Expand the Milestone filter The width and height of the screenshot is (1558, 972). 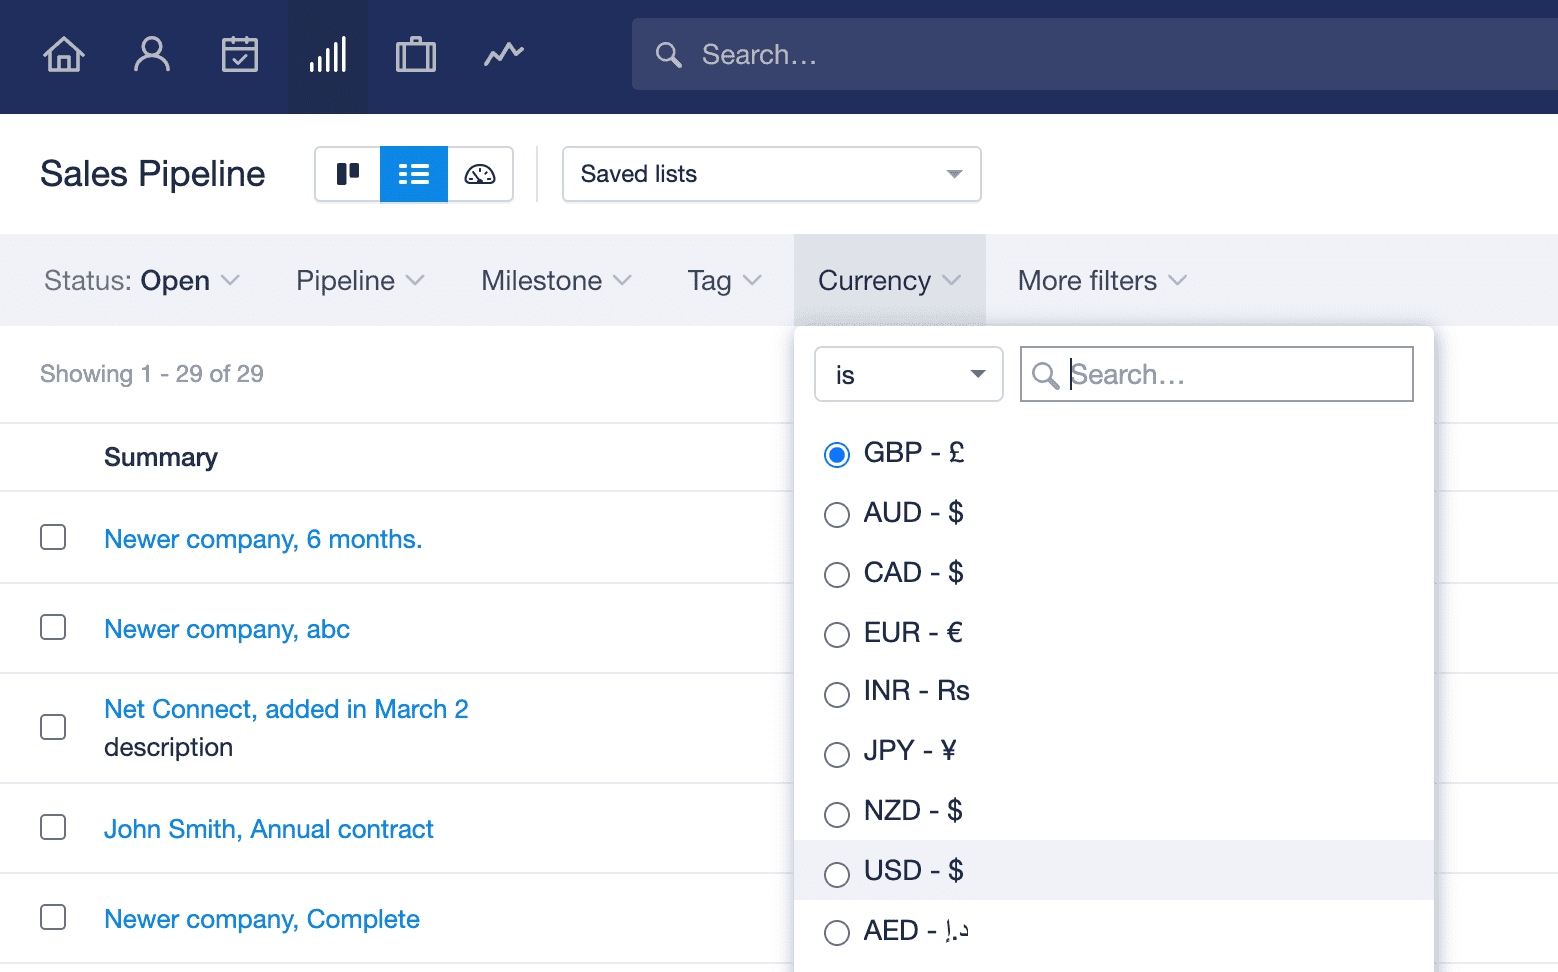click(556, 281)
